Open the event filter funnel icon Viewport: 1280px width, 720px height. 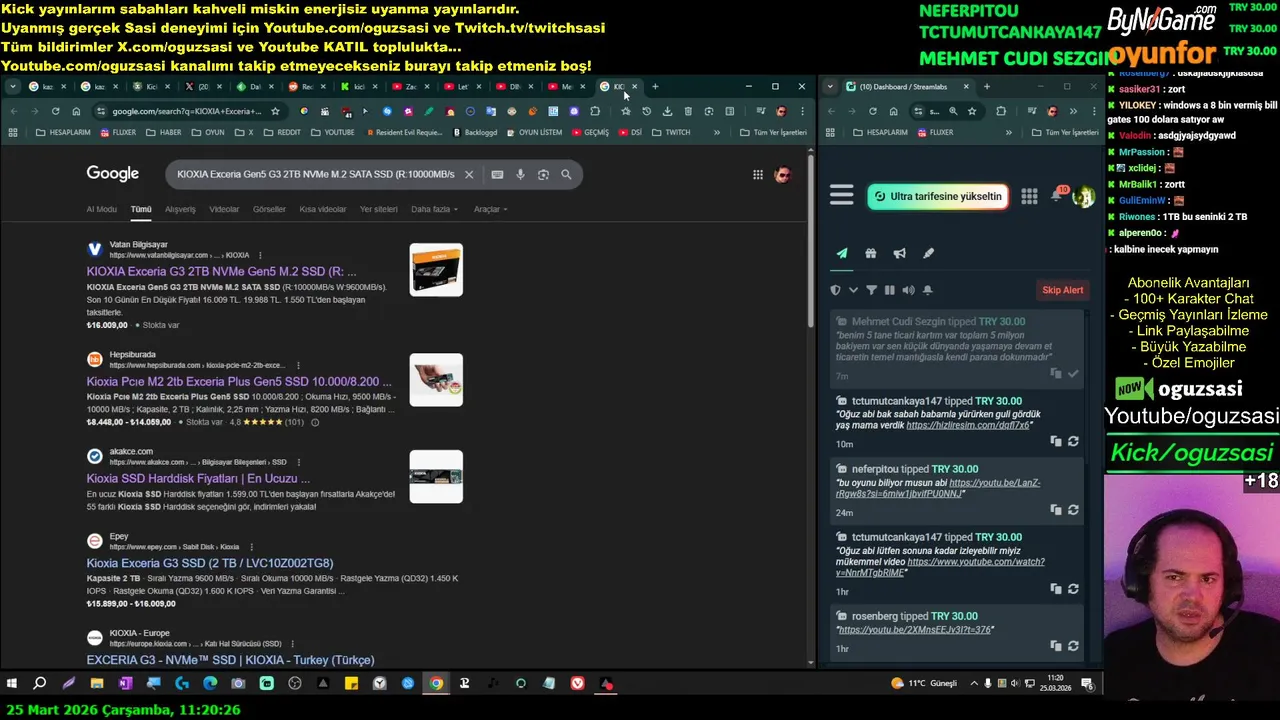871,290
